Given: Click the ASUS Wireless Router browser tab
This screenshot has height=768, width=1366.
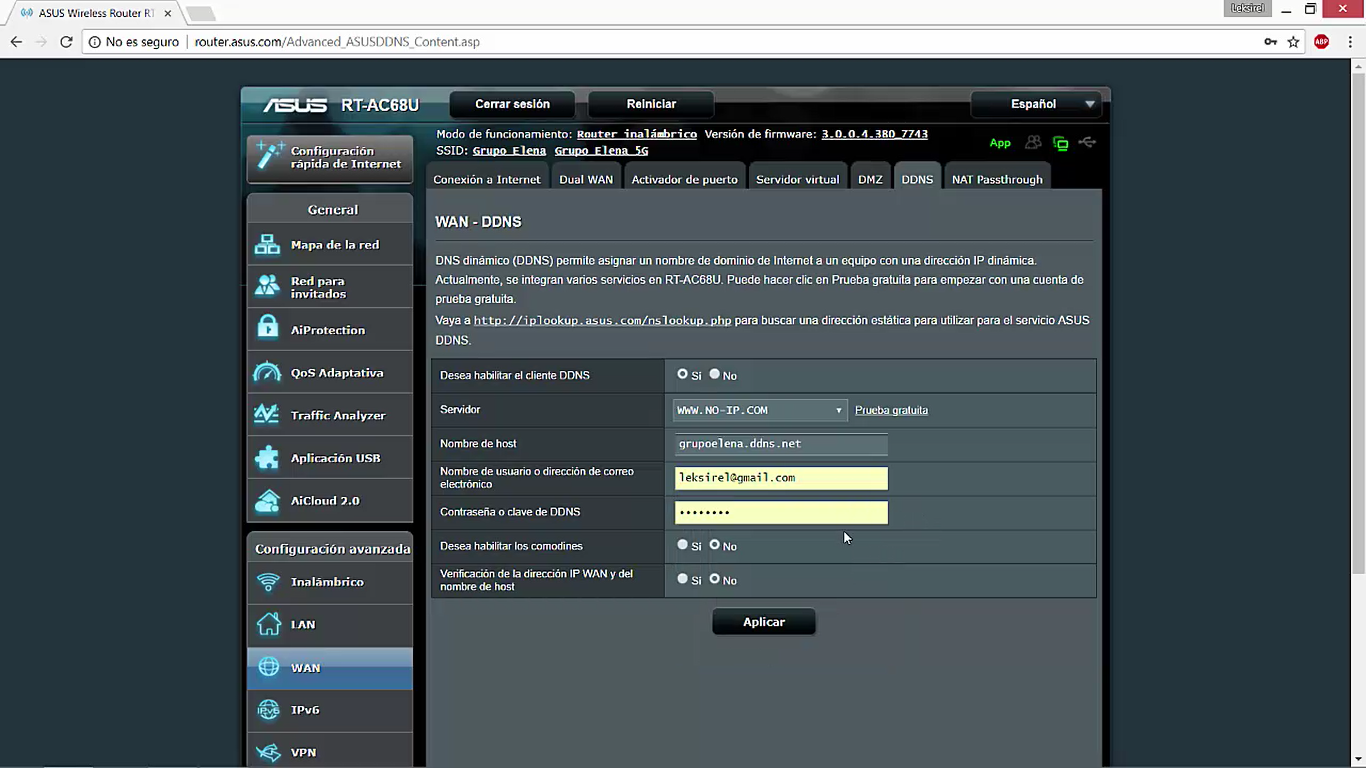Looking at the screenshot, I should coord(95,13).
